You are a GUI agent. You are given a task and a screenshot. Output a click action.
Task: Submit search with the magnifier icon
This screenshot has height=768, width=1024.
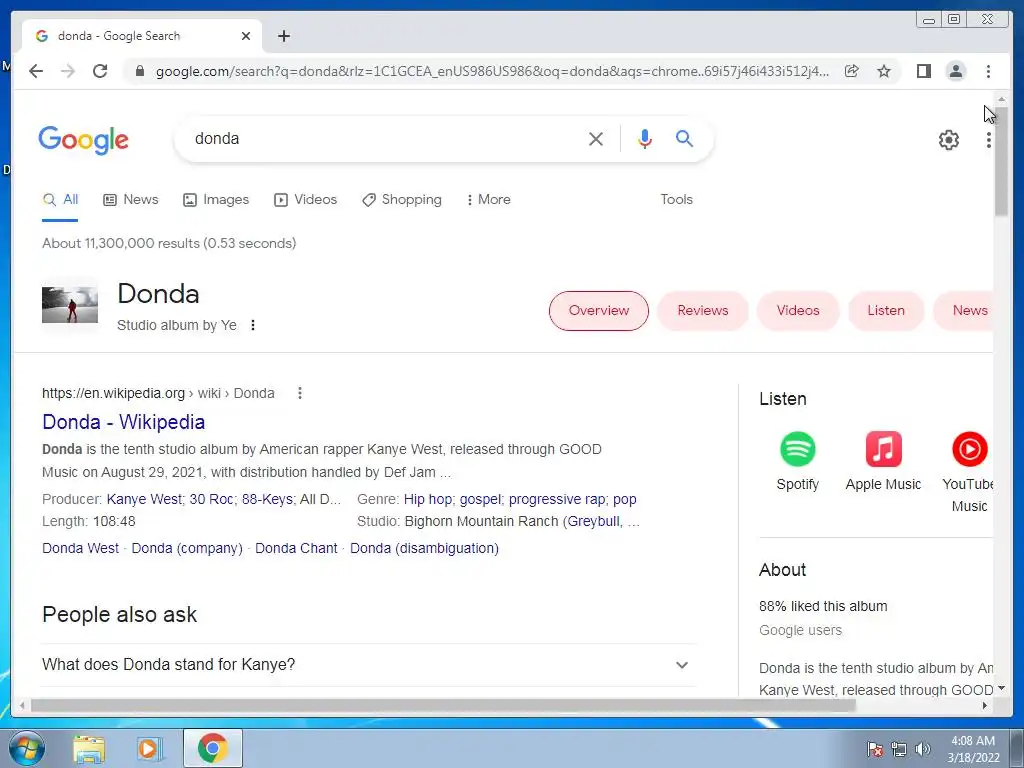(684, 138)
